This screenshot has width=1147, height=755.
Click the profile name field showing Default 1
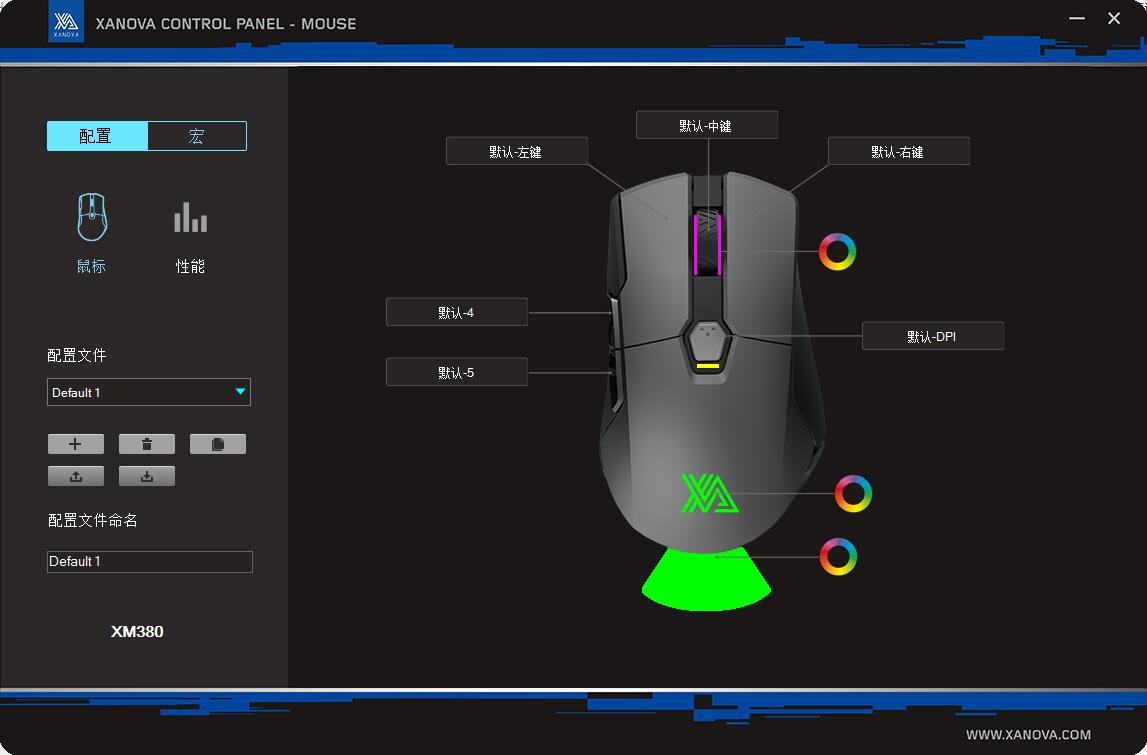(150, 562)
